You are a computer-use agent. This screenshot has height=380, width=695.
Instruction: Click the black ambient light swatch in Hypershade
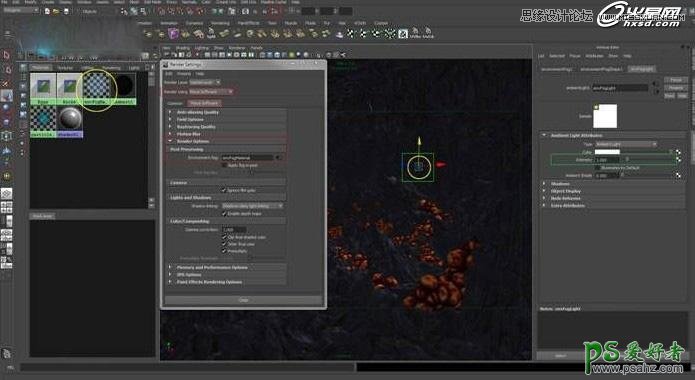tap(123, 86)
